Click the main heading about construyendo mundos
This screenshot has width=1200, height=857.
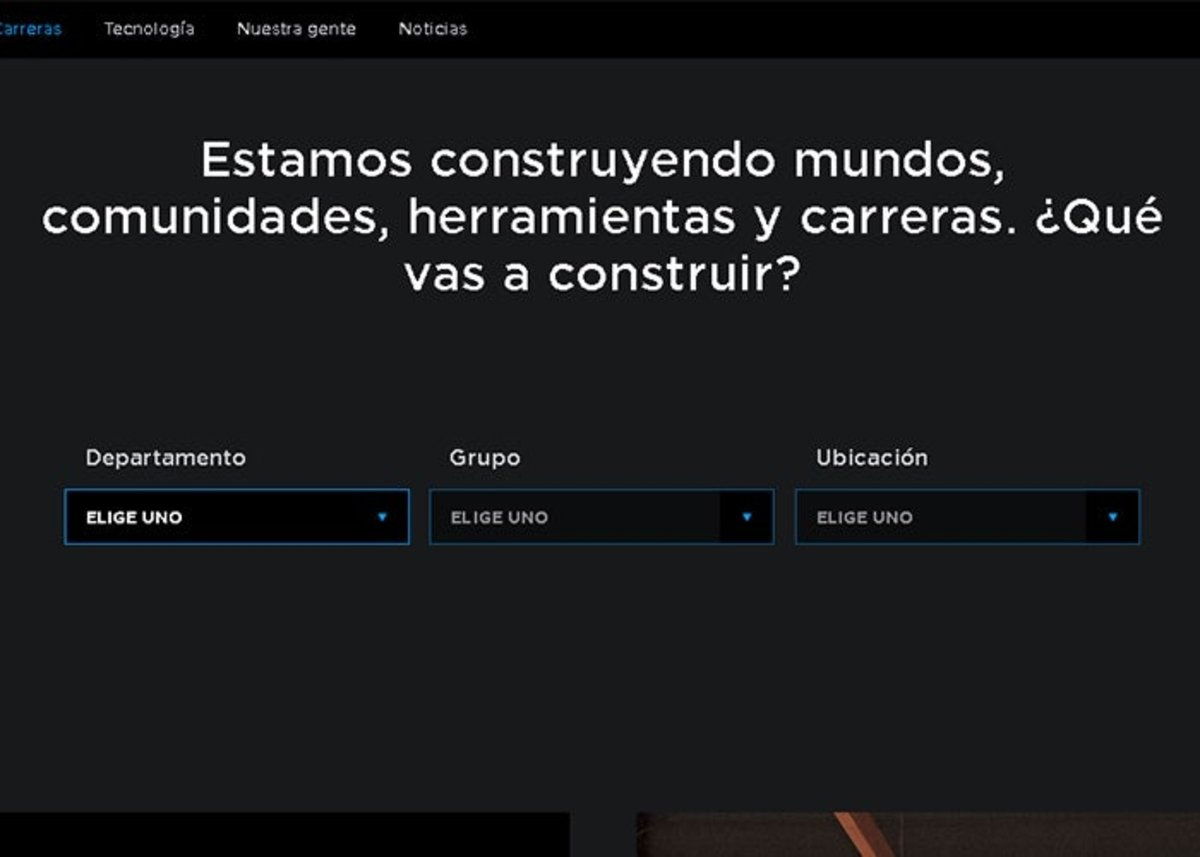coord(600,213)
